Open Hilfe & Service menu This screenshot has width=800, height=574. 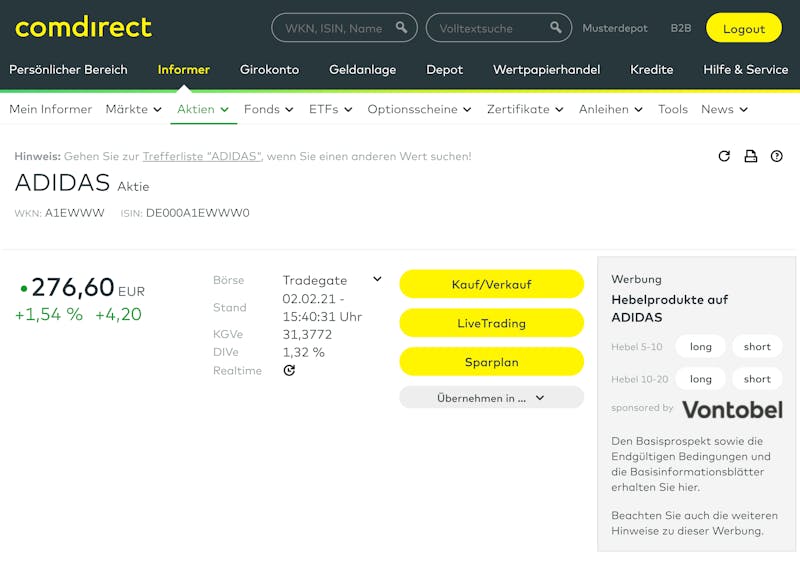click(x=745, y=70)
